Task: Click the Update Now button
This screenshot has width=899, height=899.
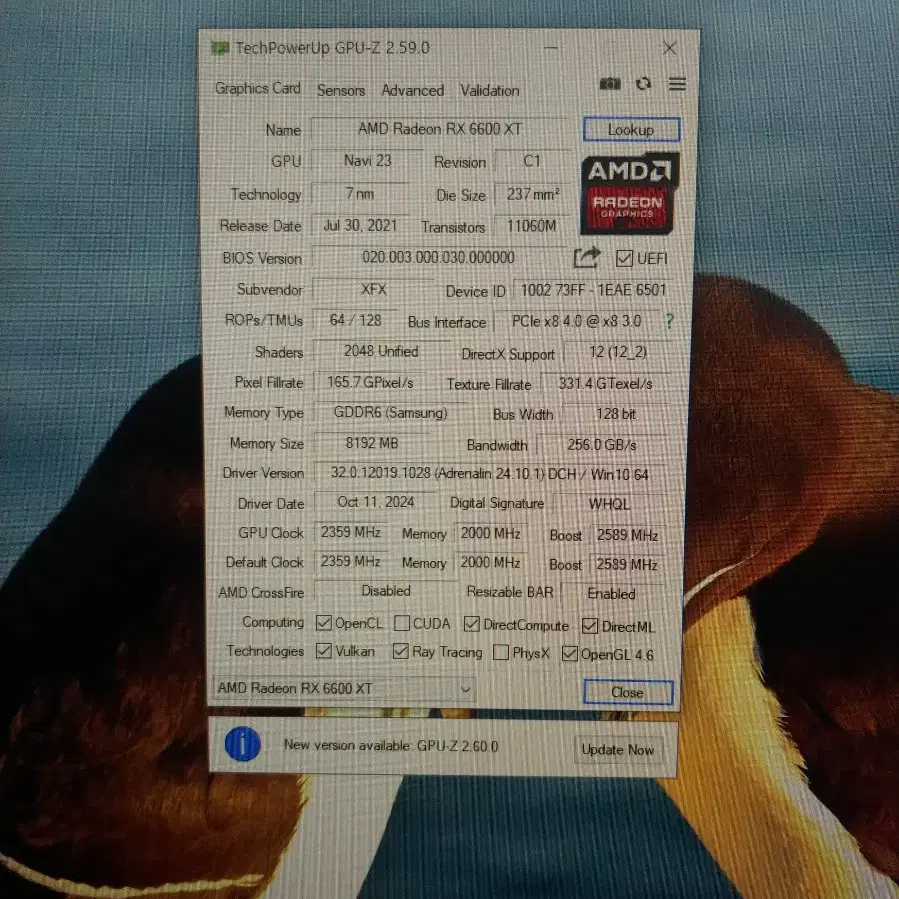Action: [x=617, y=749]
